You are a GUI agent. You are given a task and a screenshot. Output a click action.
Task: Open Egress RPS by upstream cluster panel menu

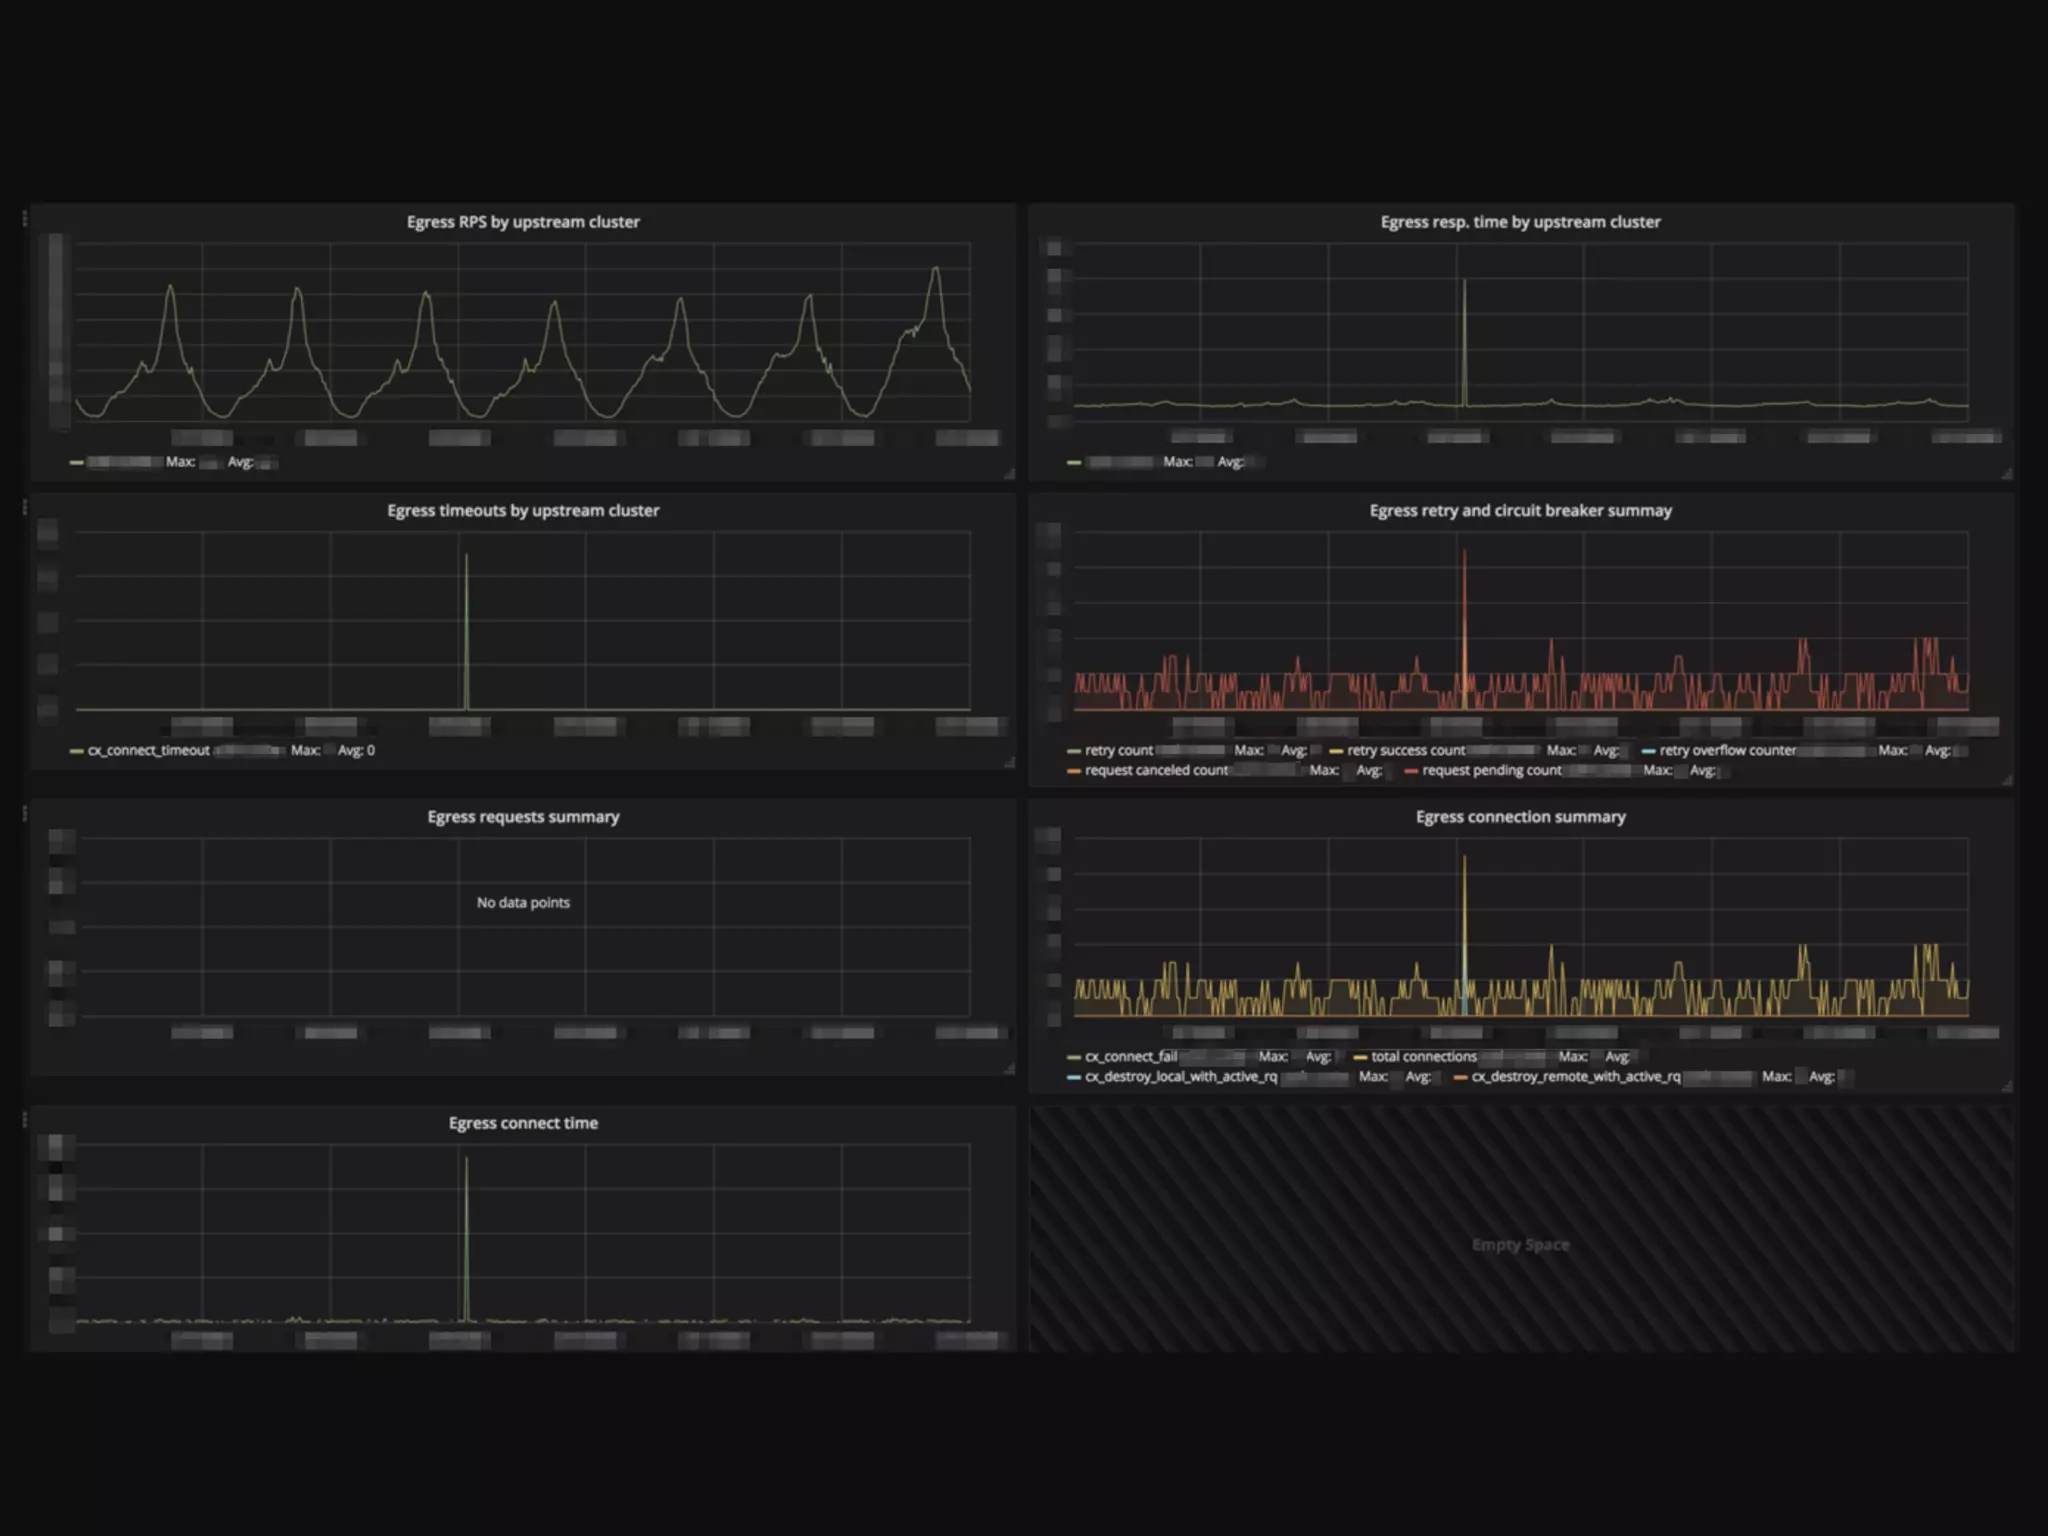point(523,222)
